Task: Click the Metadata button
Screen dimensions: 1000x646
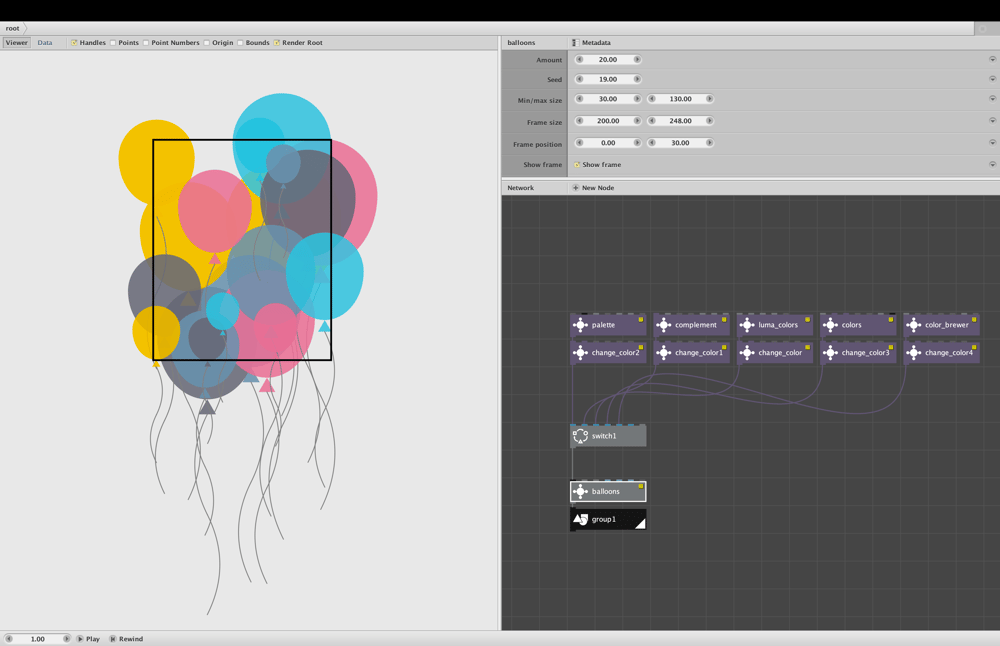Action: (591, 43)
